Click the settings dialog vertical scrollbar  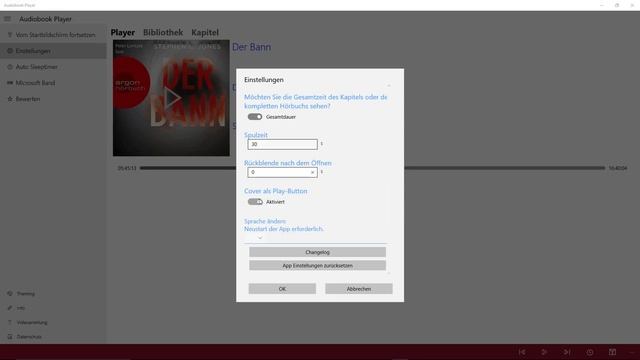389,180
